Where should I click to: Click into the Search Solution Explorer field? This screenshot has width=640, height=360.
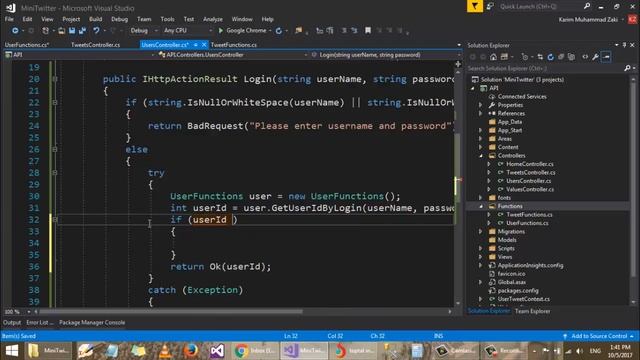click(545, 68)
